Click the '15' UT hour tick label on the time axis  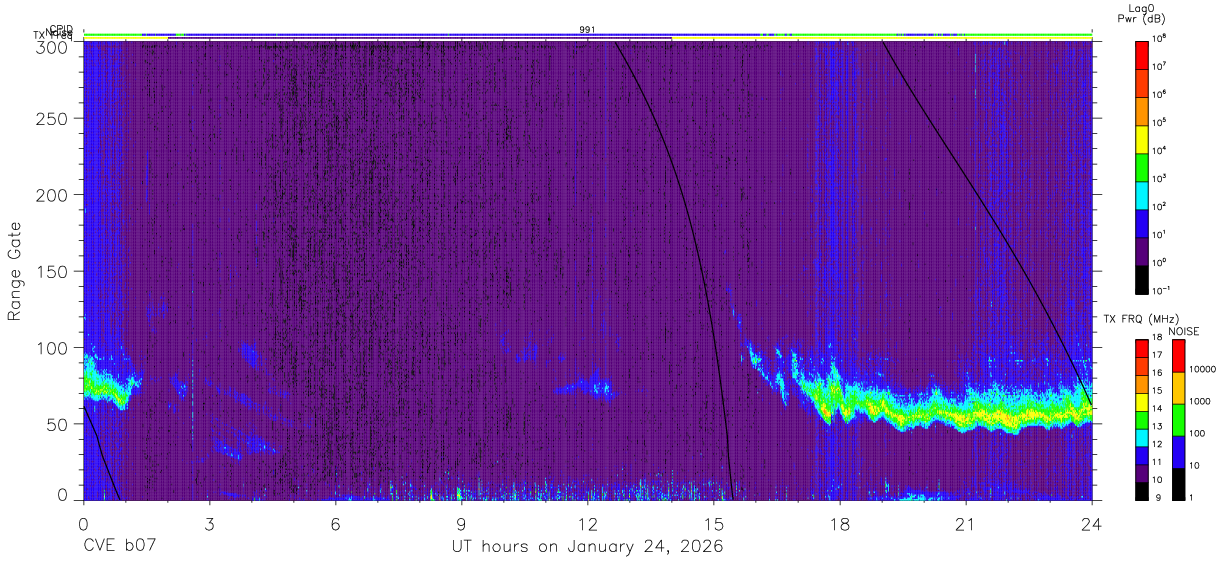(713, 523)
